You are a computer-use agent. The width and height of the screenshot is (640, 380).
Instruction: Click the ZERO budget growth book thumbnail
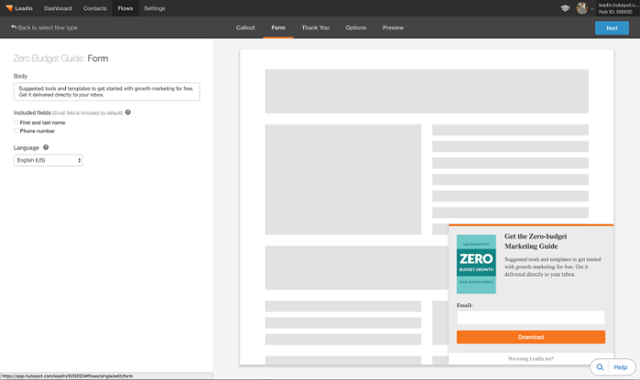point(476,264)
